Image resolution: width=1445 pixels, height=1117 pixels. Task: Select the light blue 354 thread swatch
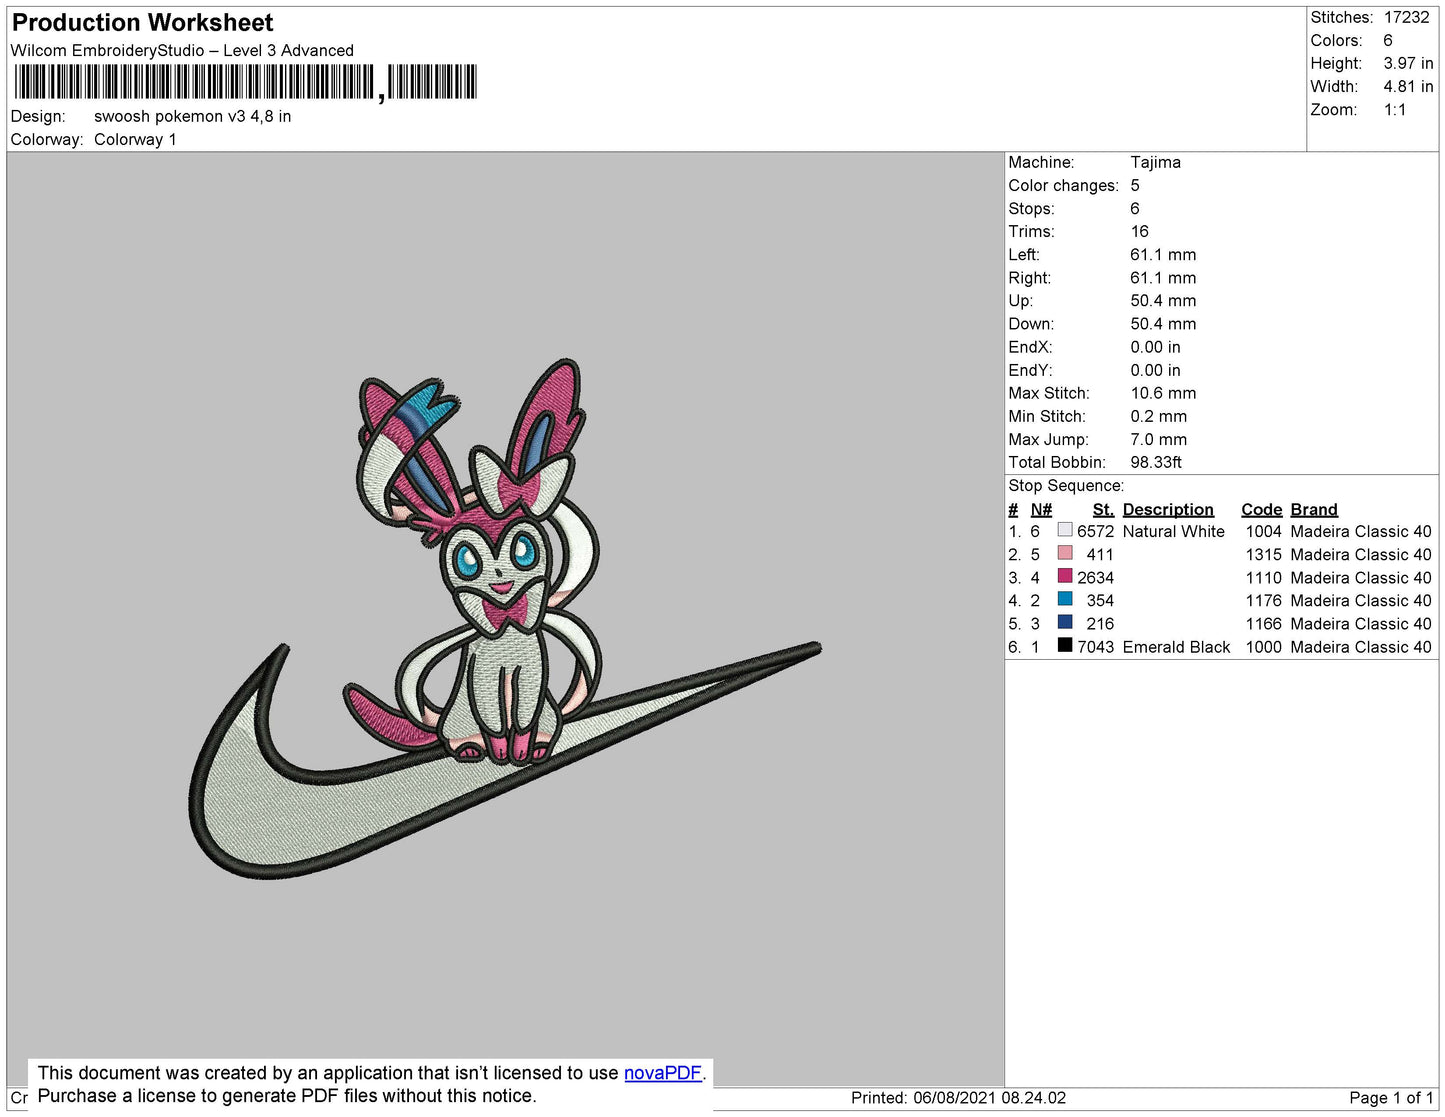click(x=1065, y=600)
